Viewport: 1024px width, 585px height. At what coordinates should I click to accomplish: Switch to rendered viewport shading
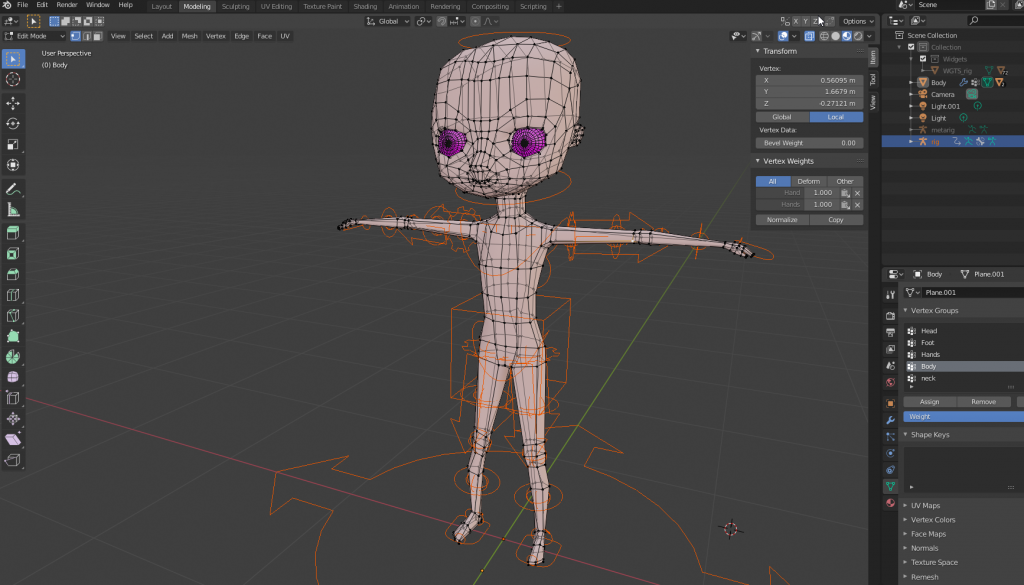point(857,37)
